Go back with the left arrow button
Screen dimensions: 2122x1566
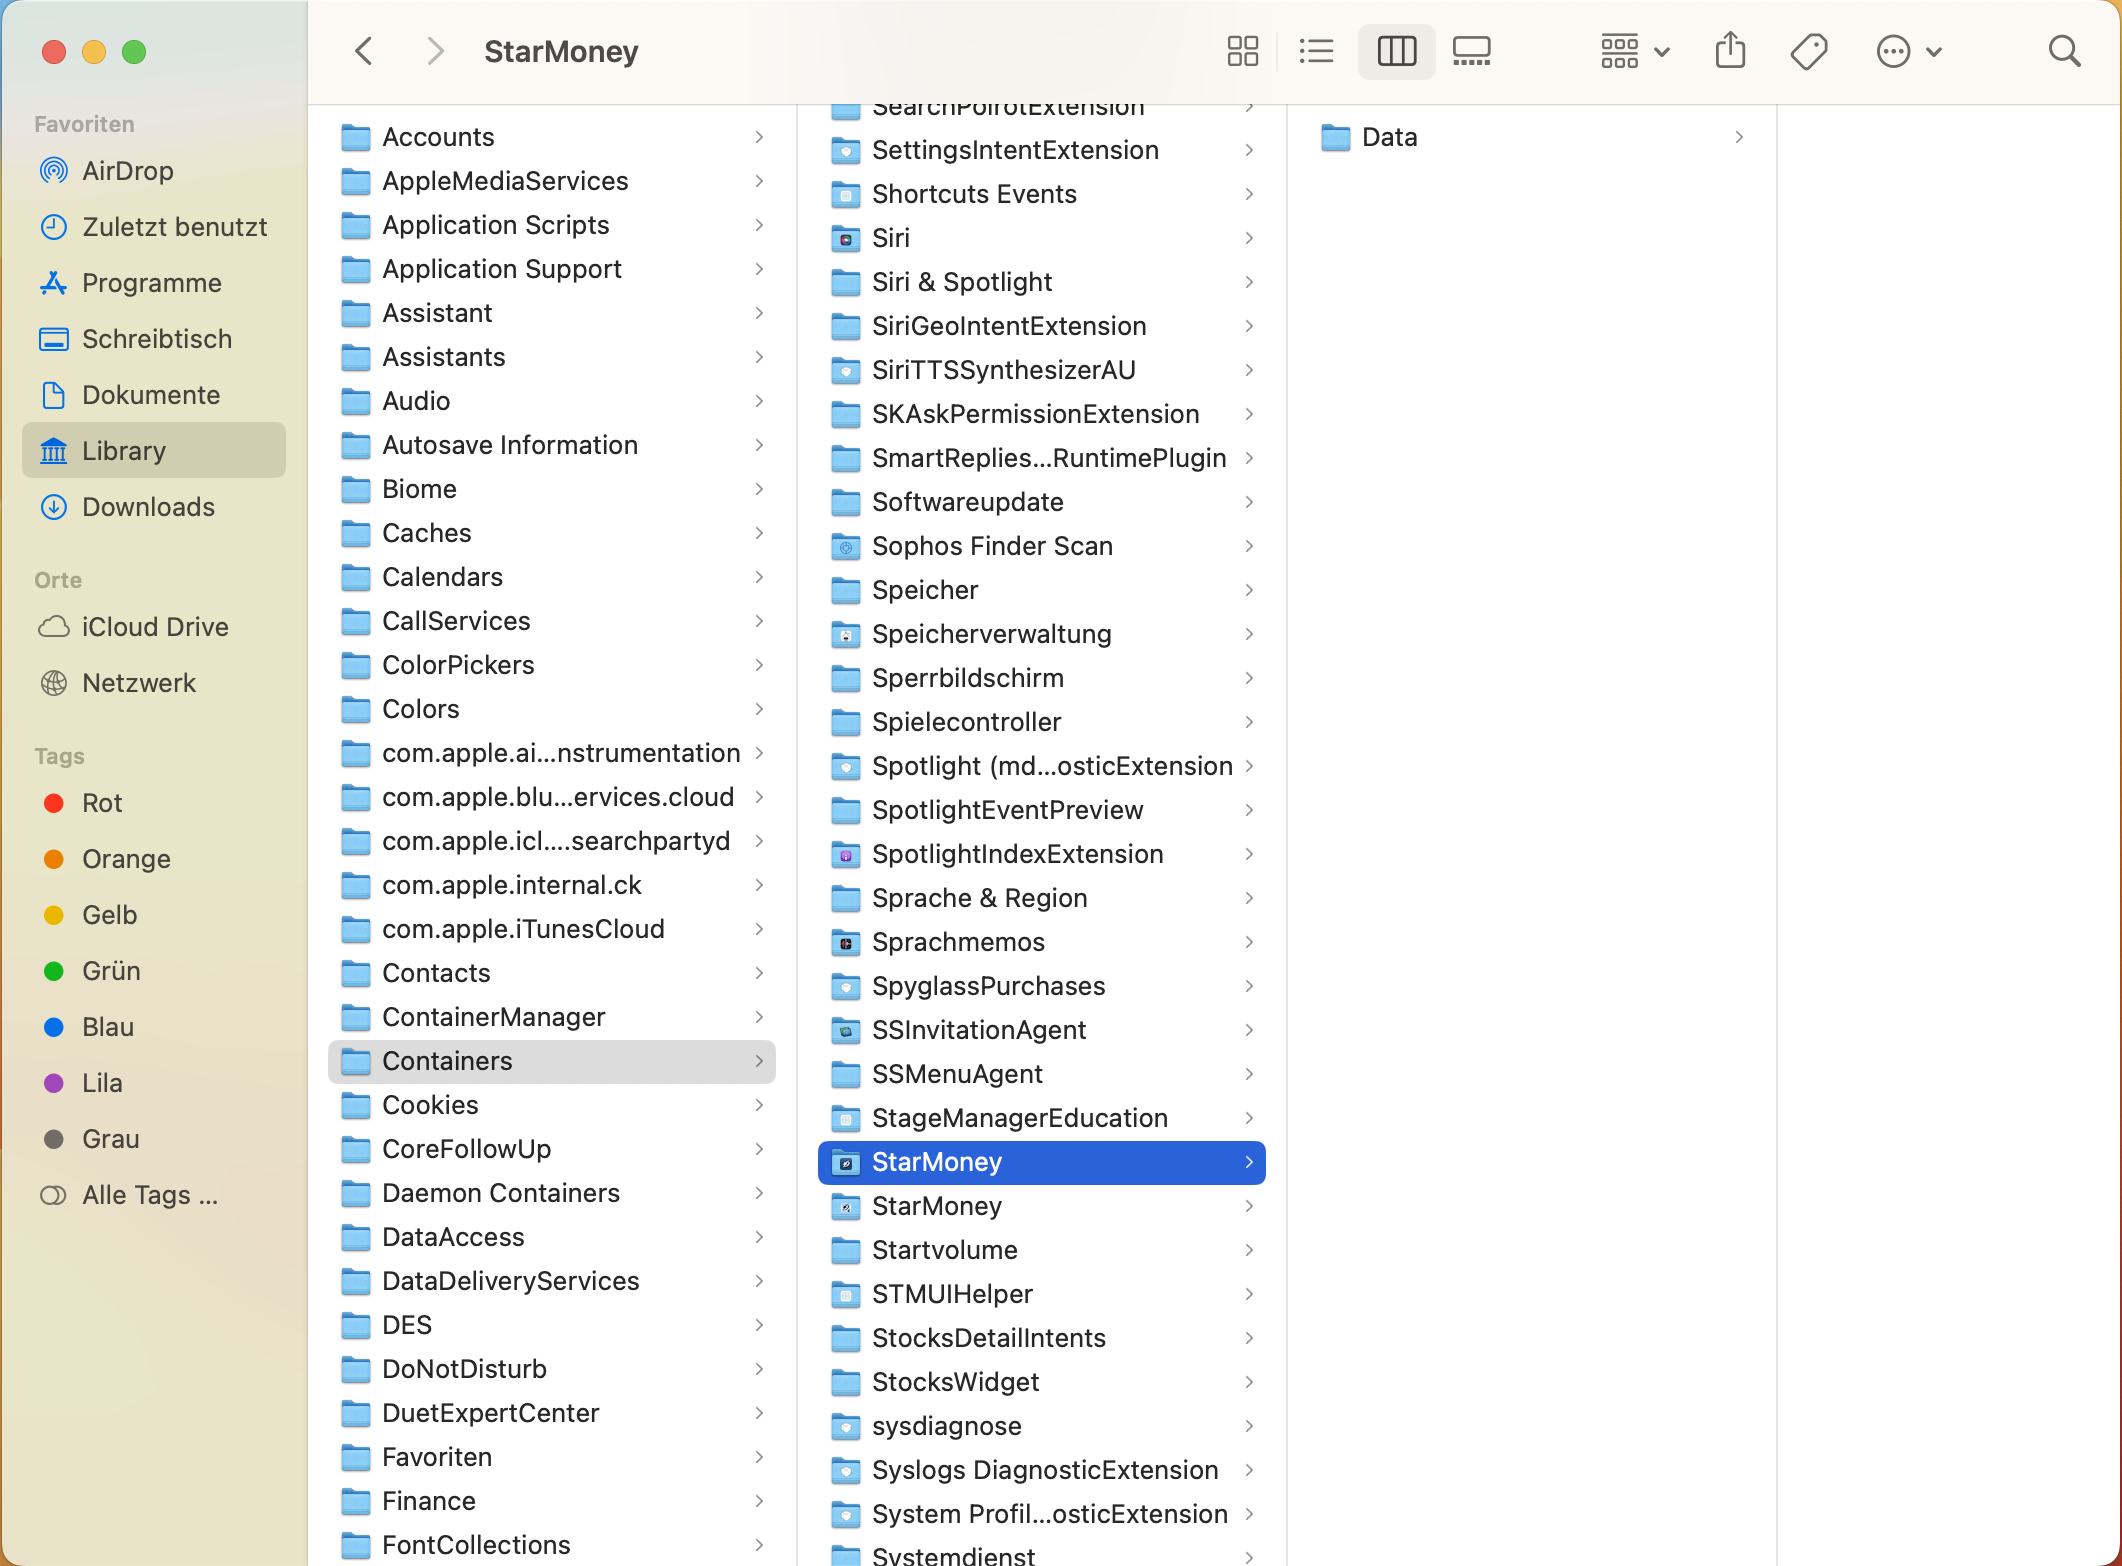(x=364, y=51)
